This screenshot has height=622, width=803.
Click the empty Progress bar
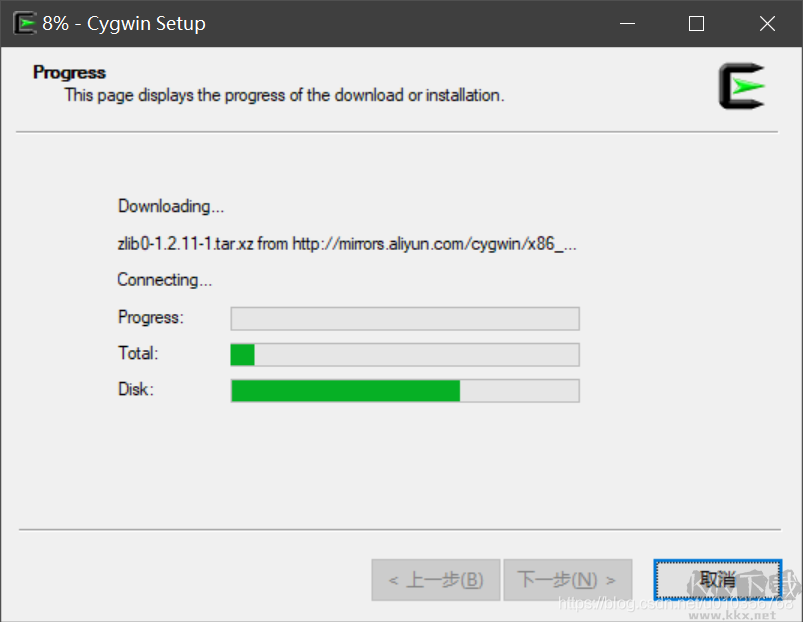tap(404, 318)
